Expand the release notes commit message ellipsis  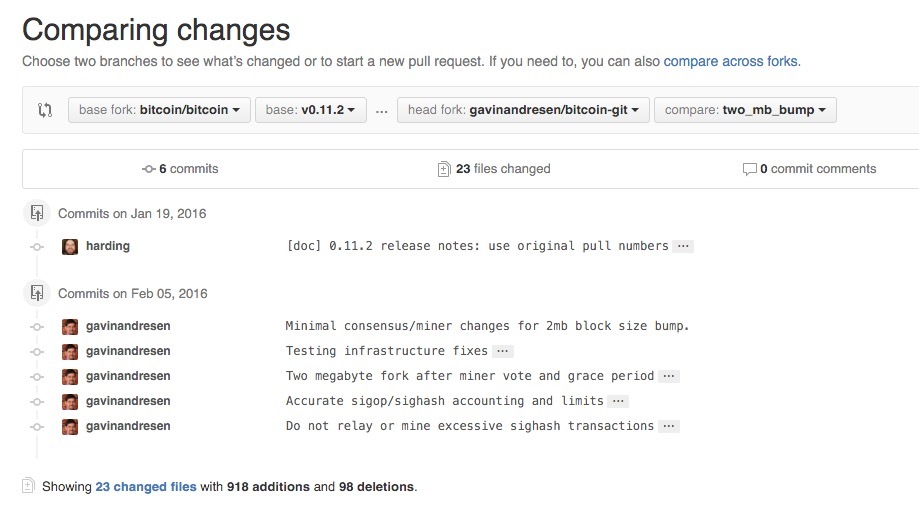[683, 246]
